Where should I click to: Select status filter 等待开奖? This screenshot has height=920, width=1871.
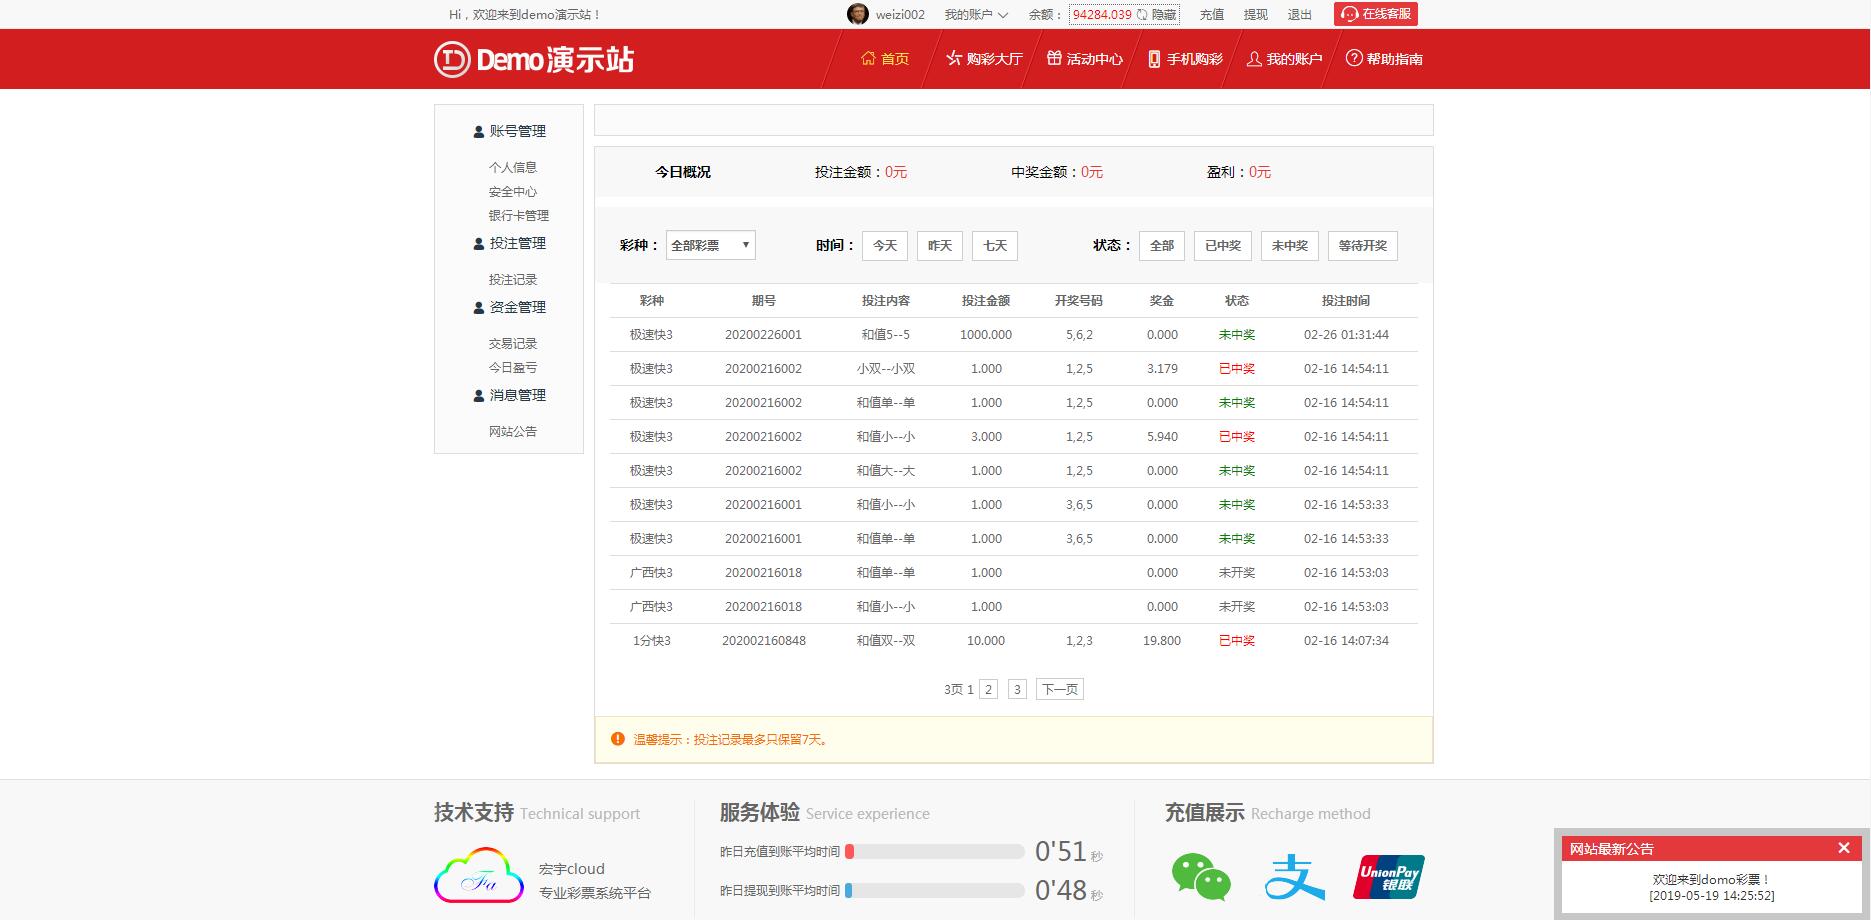click(x=1363, y=246)
